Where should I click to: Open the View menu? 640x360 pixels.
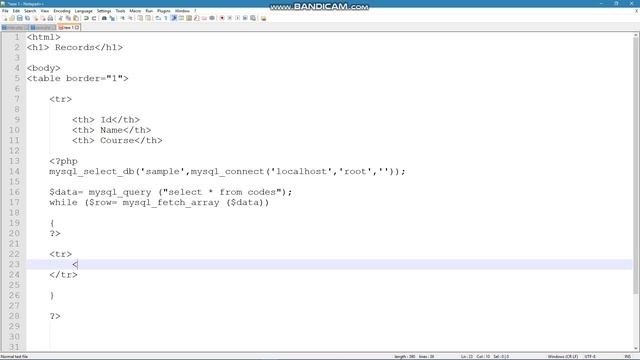pos(45,11)
